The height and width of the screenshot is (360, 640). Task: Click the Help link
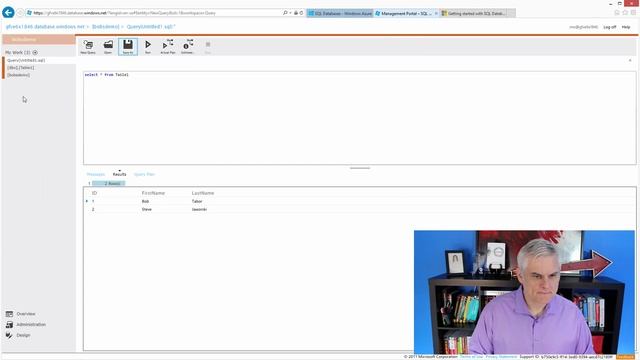tap(626, 27)
